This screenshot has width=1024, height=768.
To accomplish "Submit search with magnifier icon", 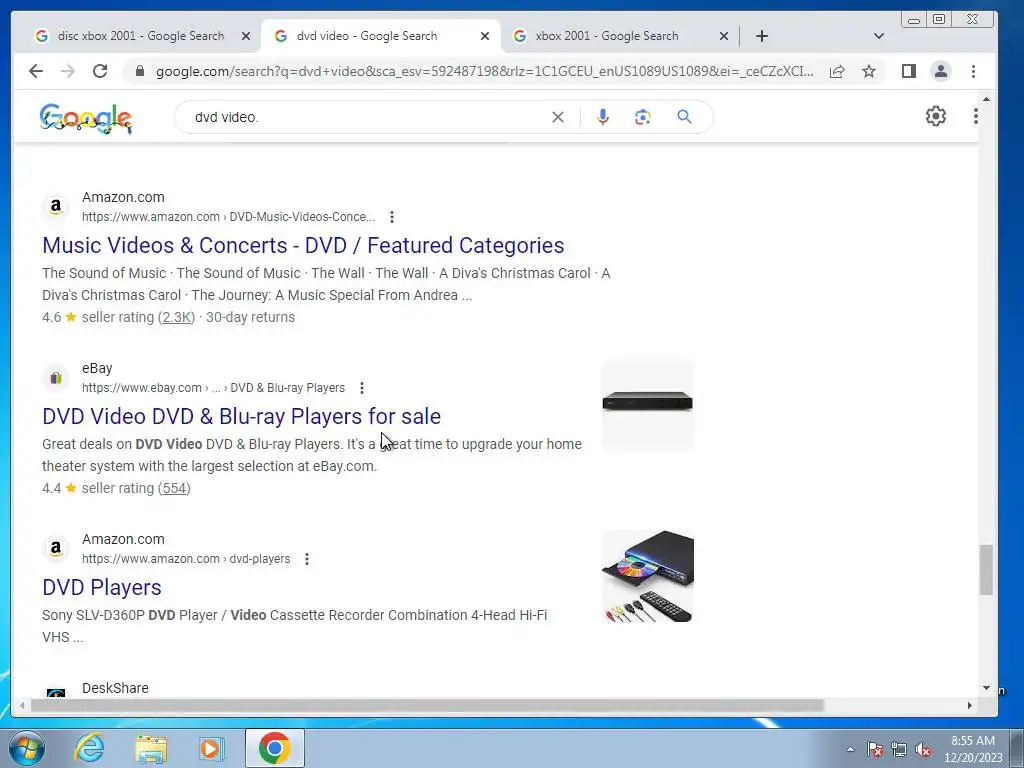I will pos(684,117).
